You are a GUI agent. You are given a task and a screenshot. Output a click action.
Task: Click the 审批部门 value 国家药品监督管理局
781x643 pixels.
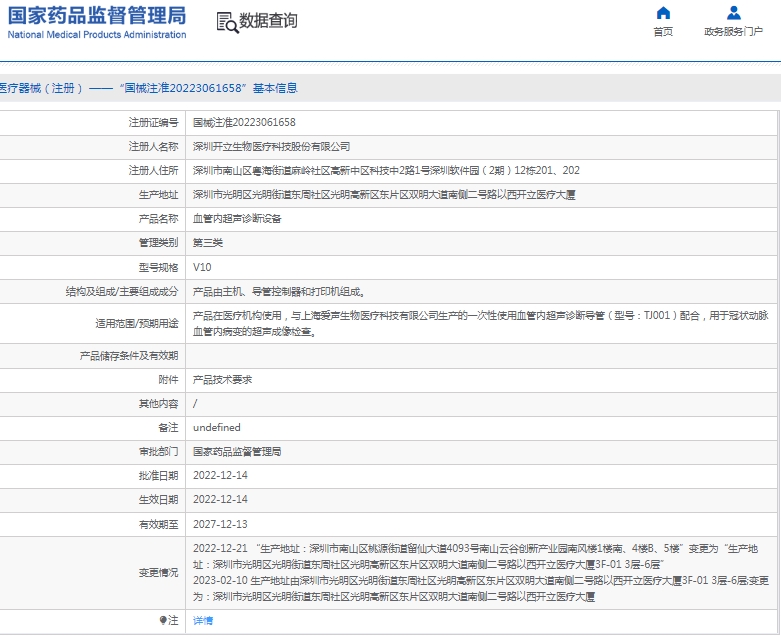tap(237, 451)
